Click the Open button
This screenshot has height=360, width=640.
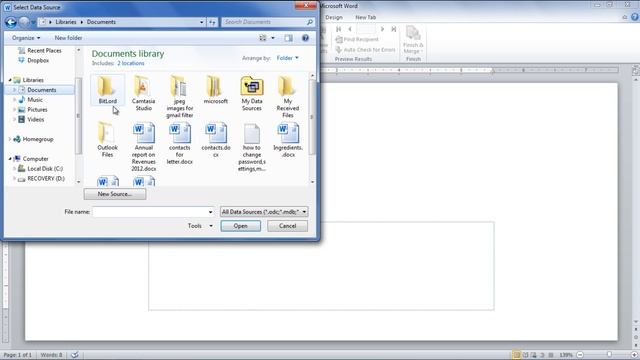(240, 226)
